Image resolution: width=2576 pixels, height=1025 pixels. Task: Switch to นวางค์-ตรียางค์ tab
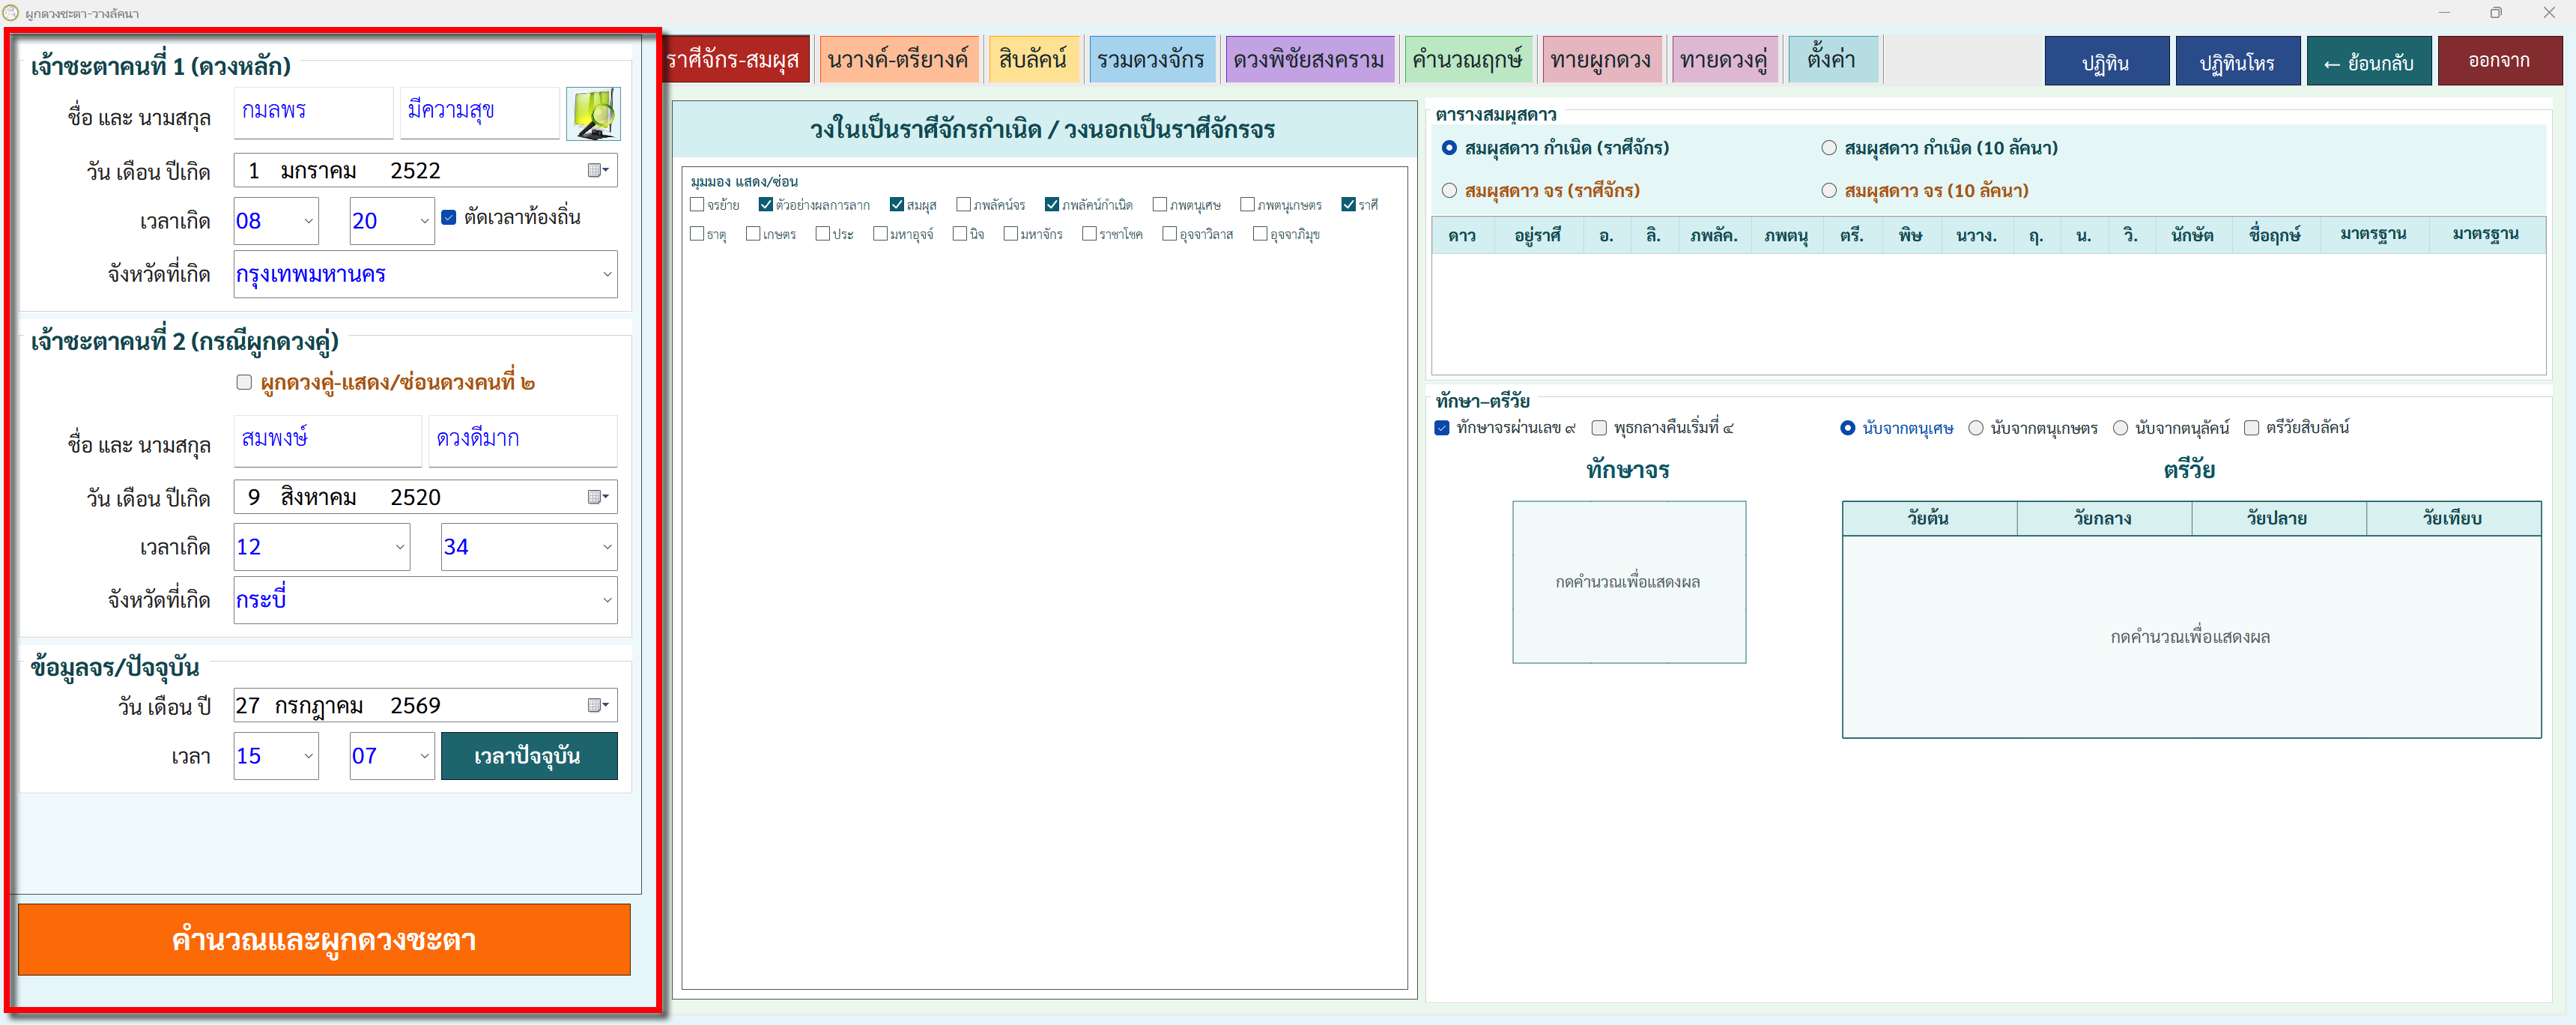897,60
